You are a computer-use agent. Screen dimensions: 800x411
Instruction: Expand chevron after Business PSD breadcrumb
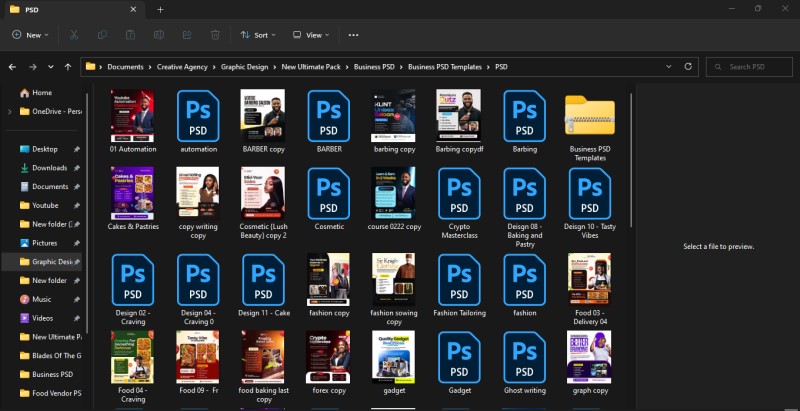click(x=402, y=67)
